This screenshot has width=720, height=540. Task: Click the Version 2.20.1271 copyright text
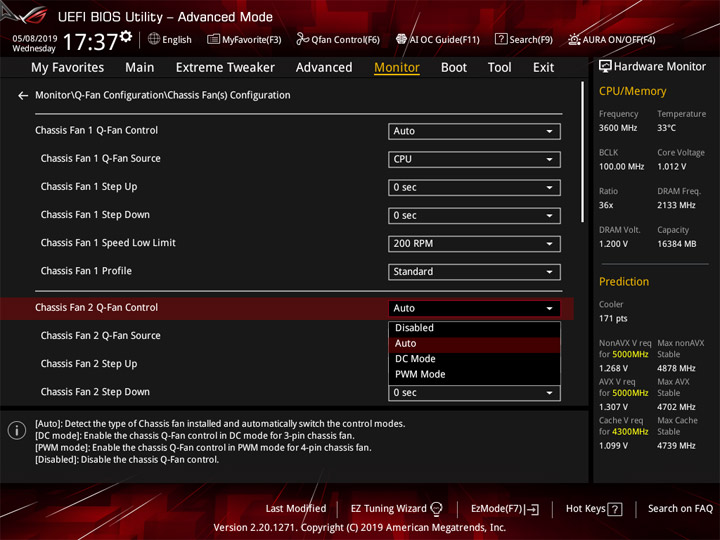(360, 528)
